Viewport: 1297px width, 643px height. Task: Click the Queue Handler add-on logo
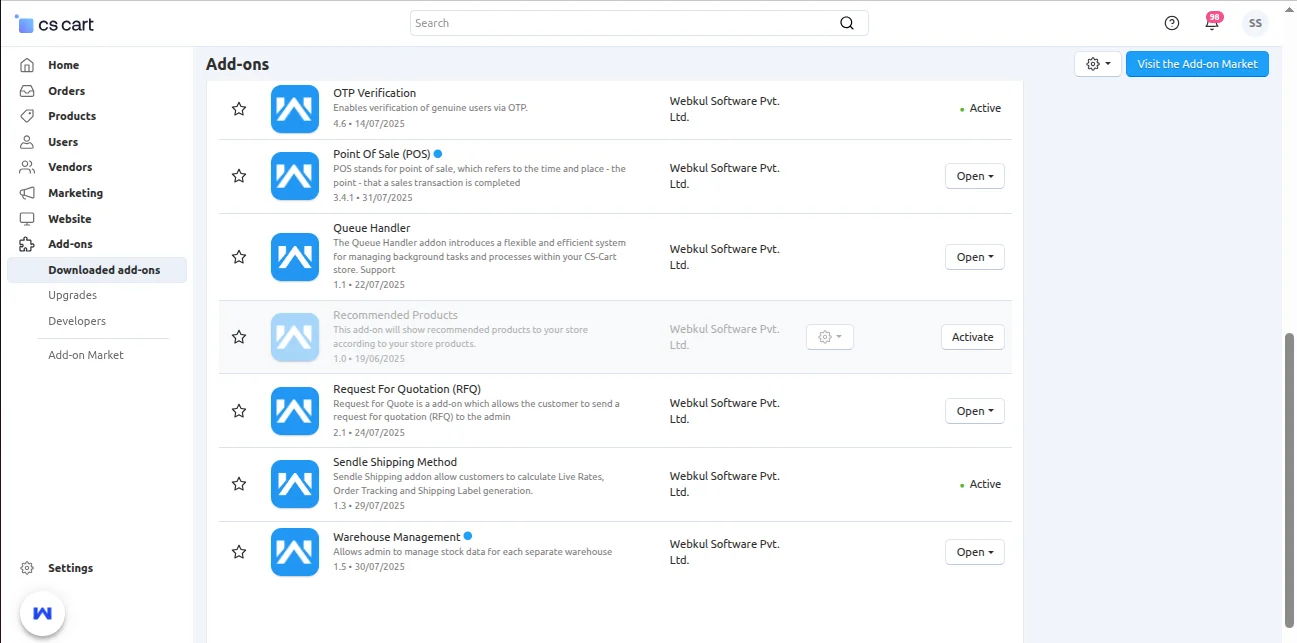(x=294, y=257)
